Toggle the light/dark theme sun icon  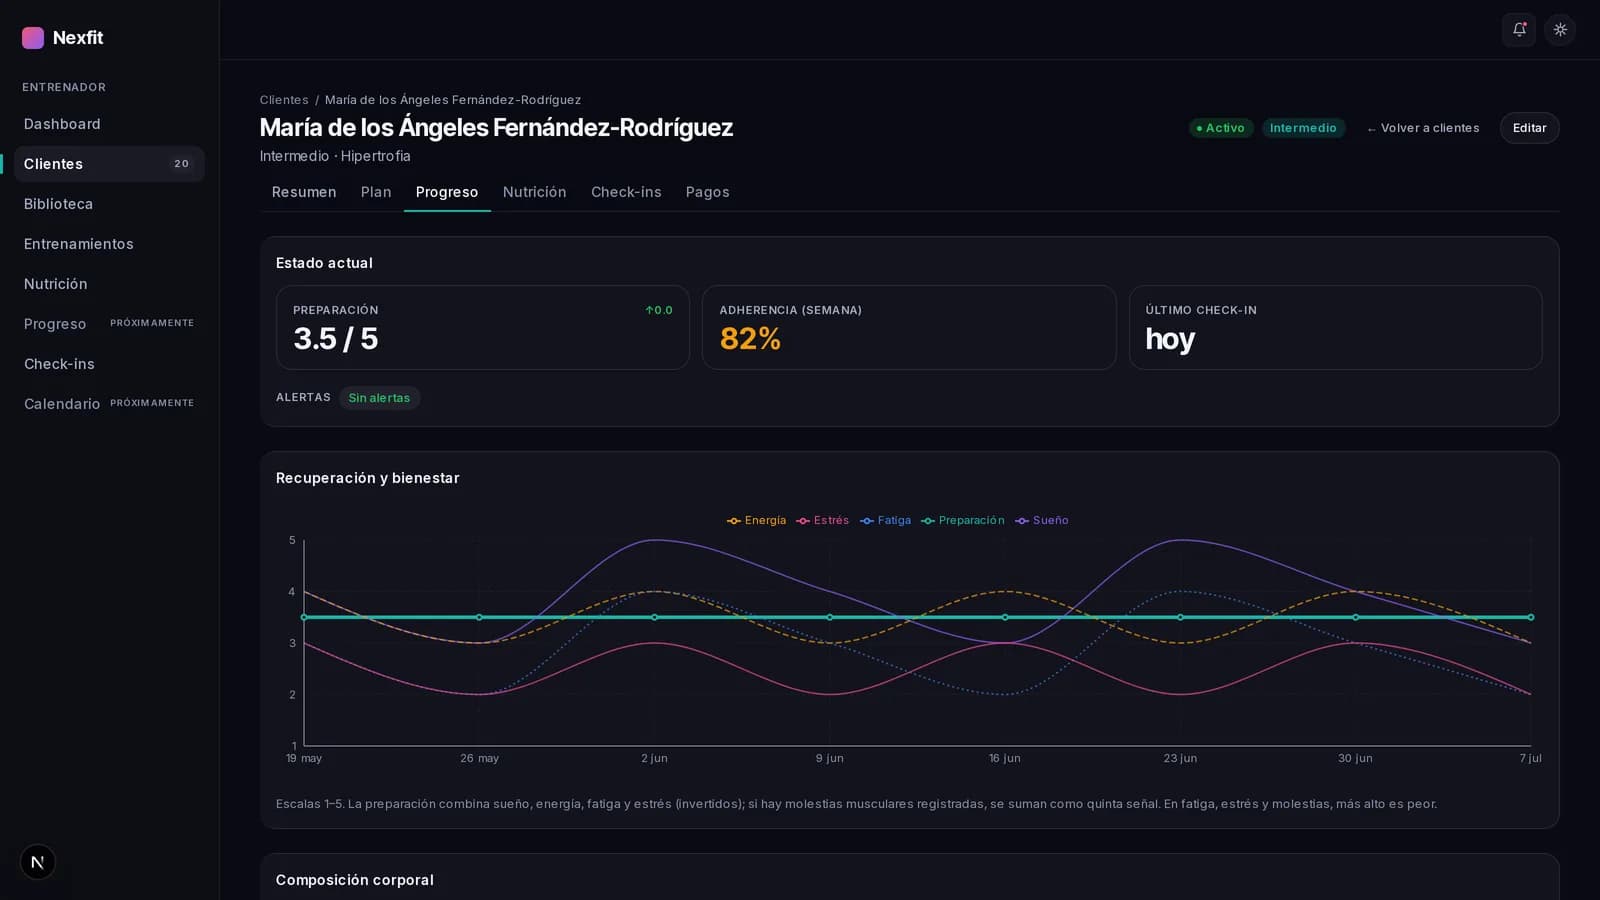[1560, 30]
